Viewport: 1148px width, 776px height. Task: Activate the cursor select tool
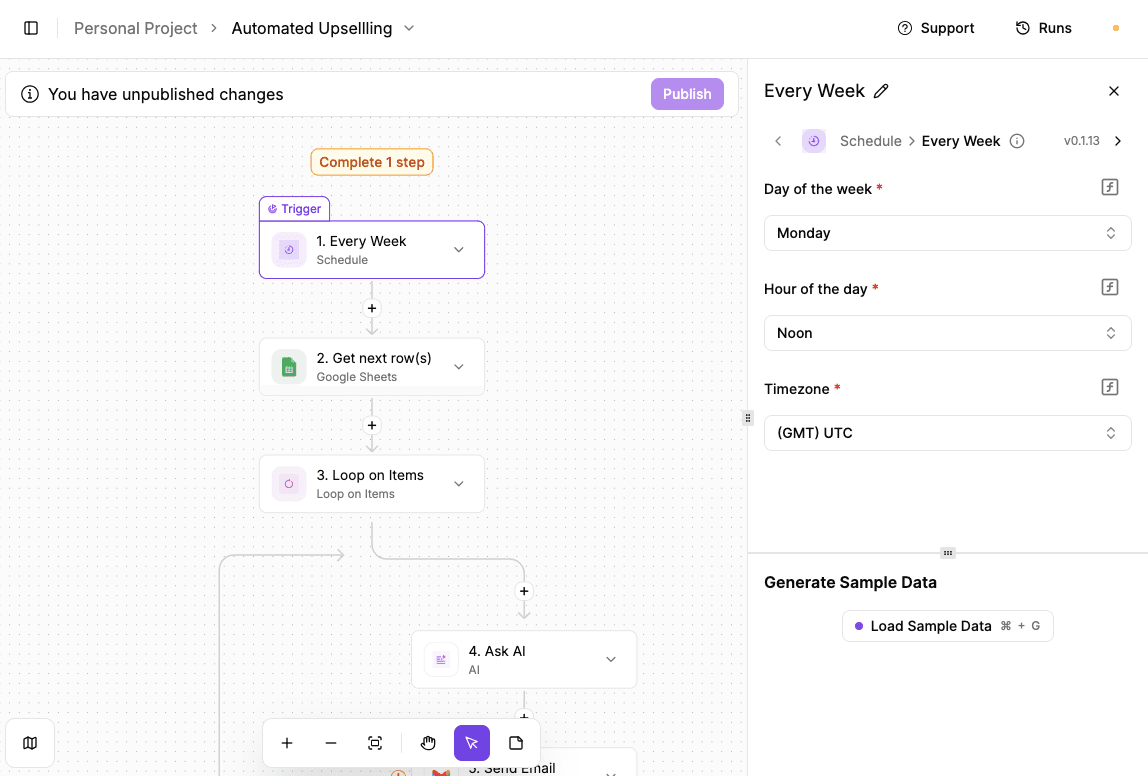471,743
